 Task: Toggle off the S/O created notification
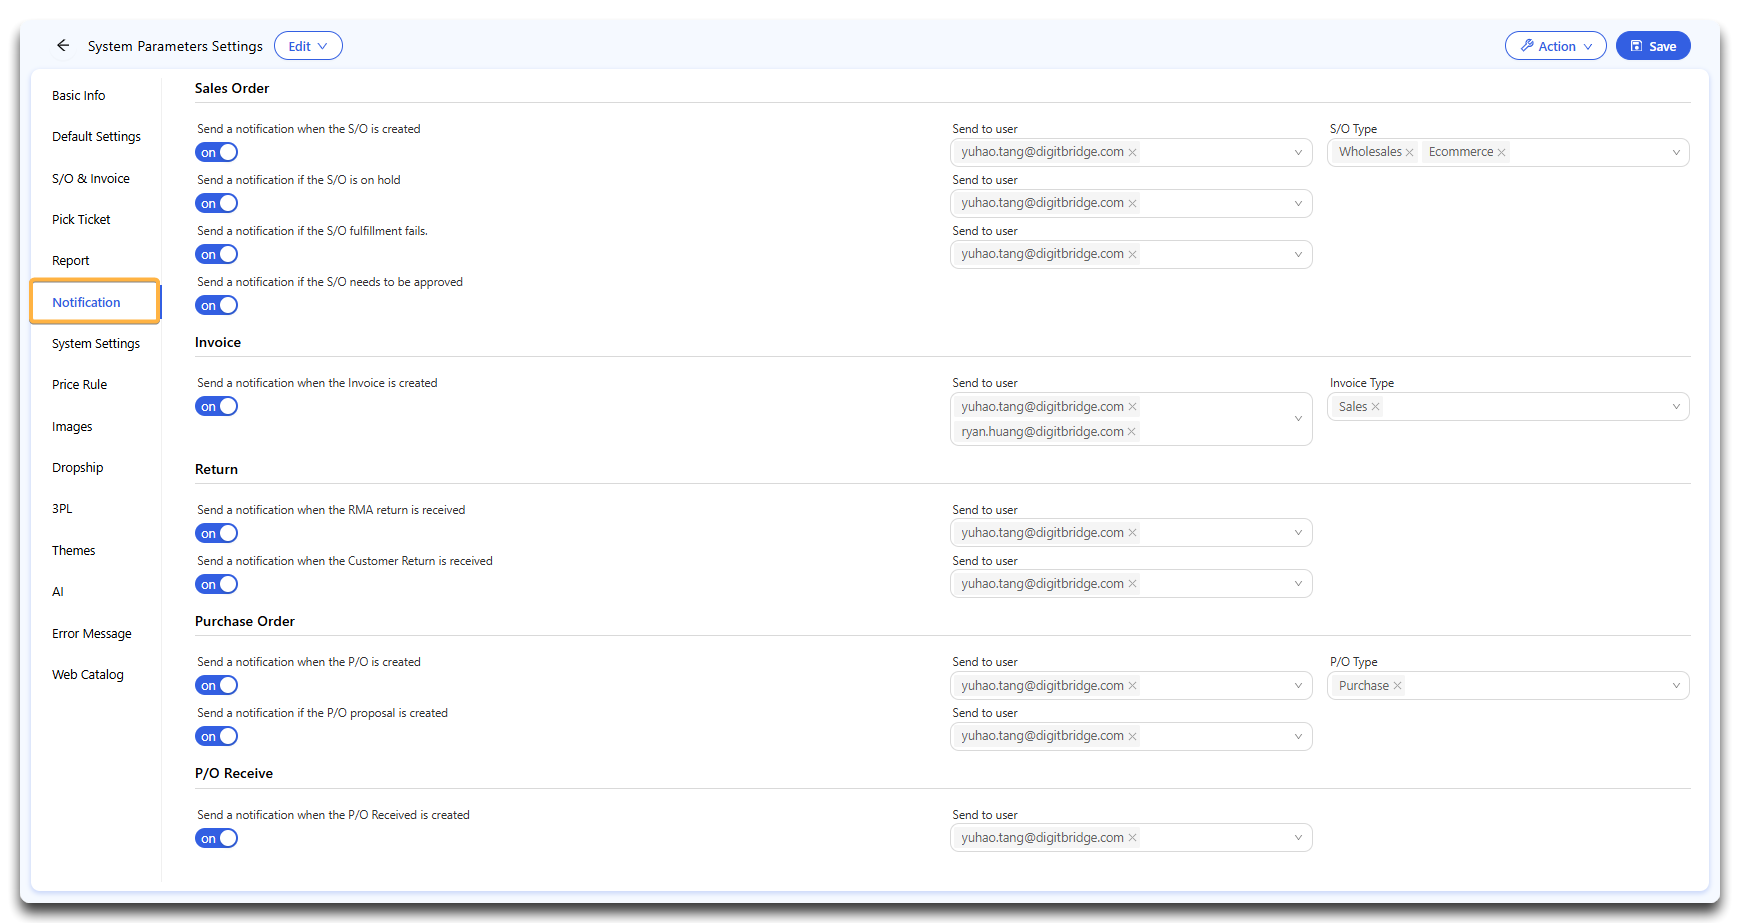pos(217,153)
